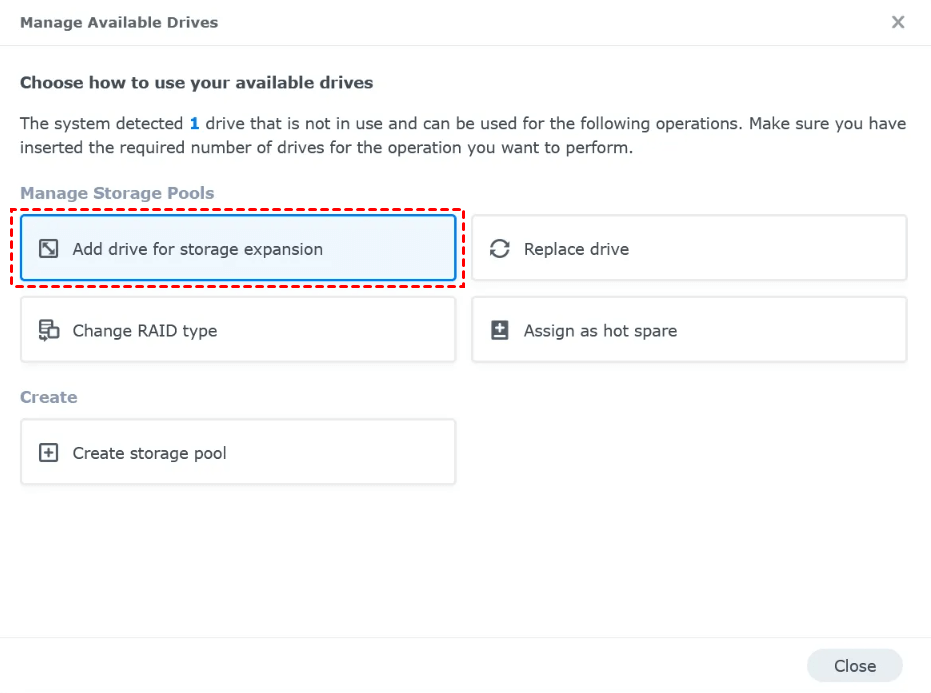Choose Assign as hot spare
The width and height of the screenshot is (931, 693).
600,330
